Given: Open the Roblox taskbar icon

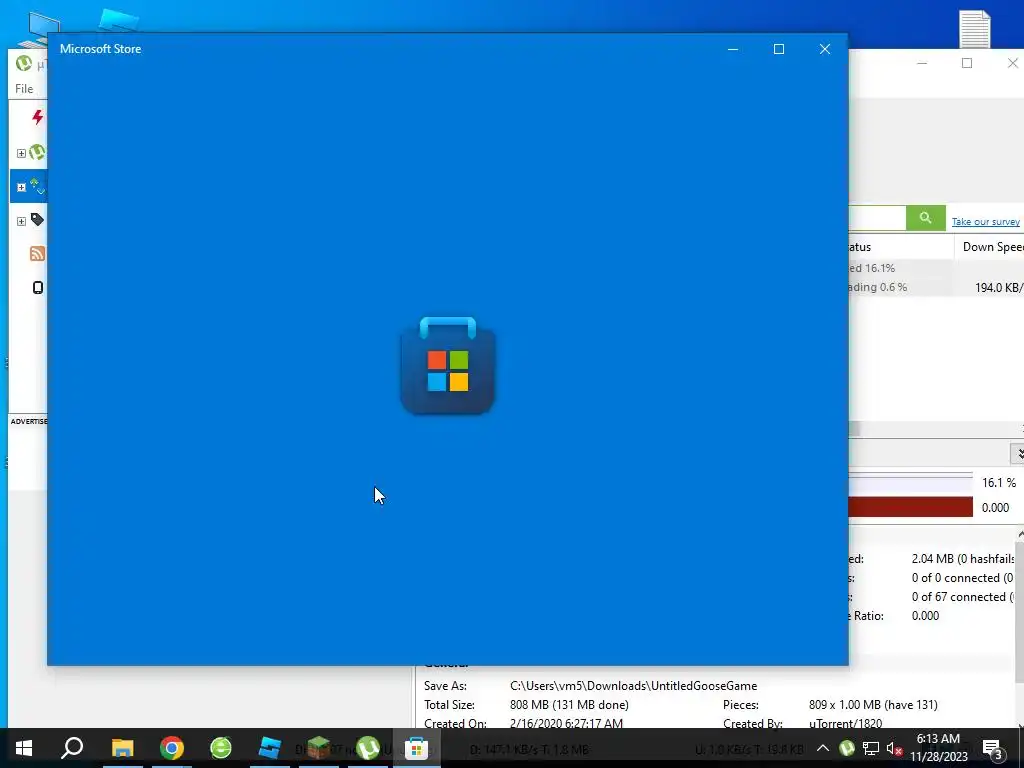Looking at the screenshot, I should click(x=270, y=748).
